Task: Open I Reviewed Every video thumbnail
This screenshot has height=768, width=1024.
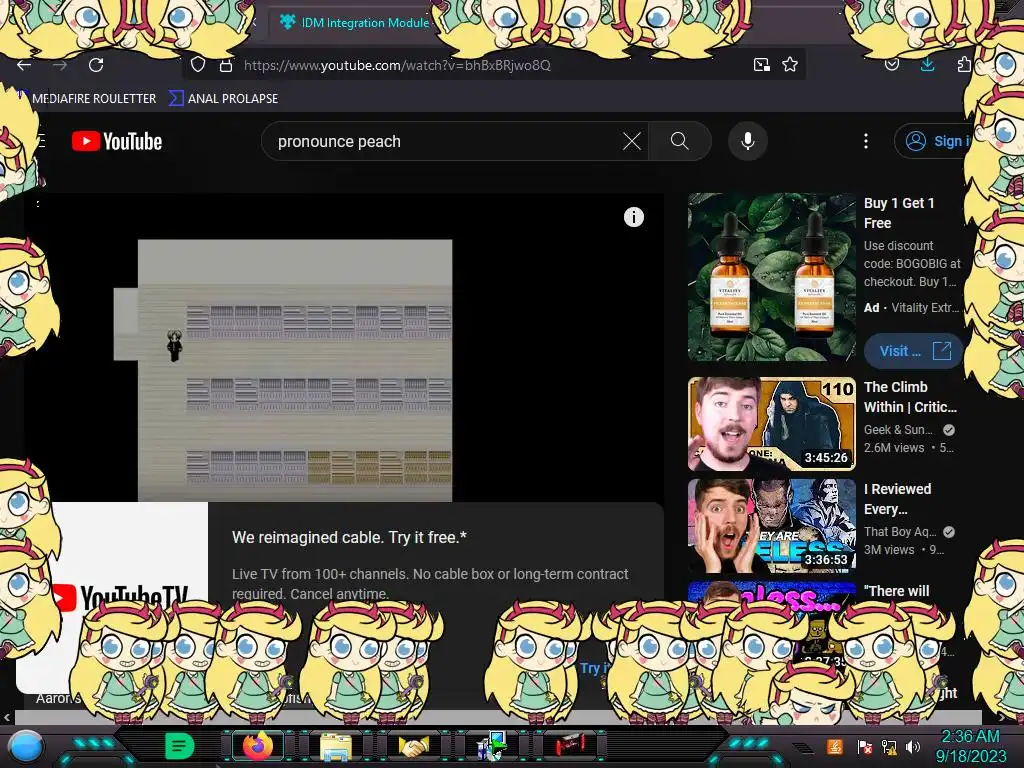Action: click(x=771, y=526)
